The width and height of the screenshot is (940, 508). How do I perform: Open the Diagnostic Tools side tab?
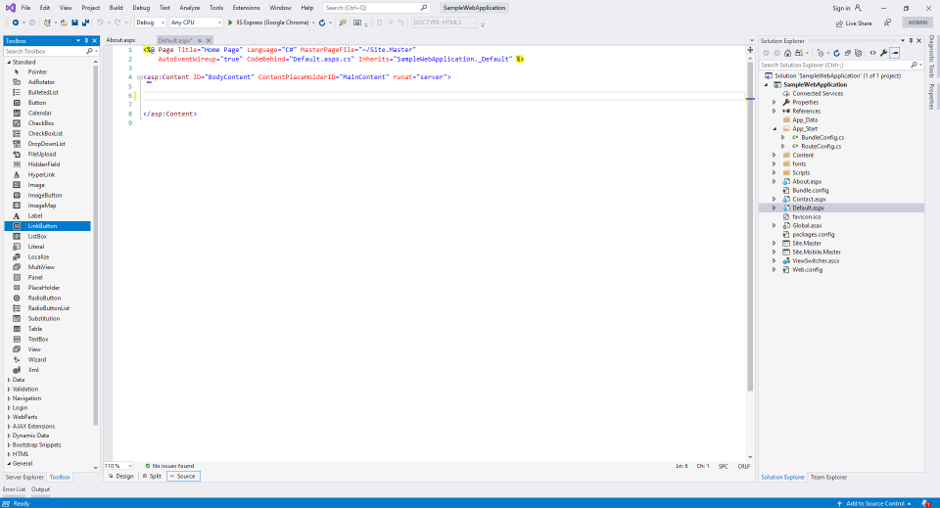point(931,57)
